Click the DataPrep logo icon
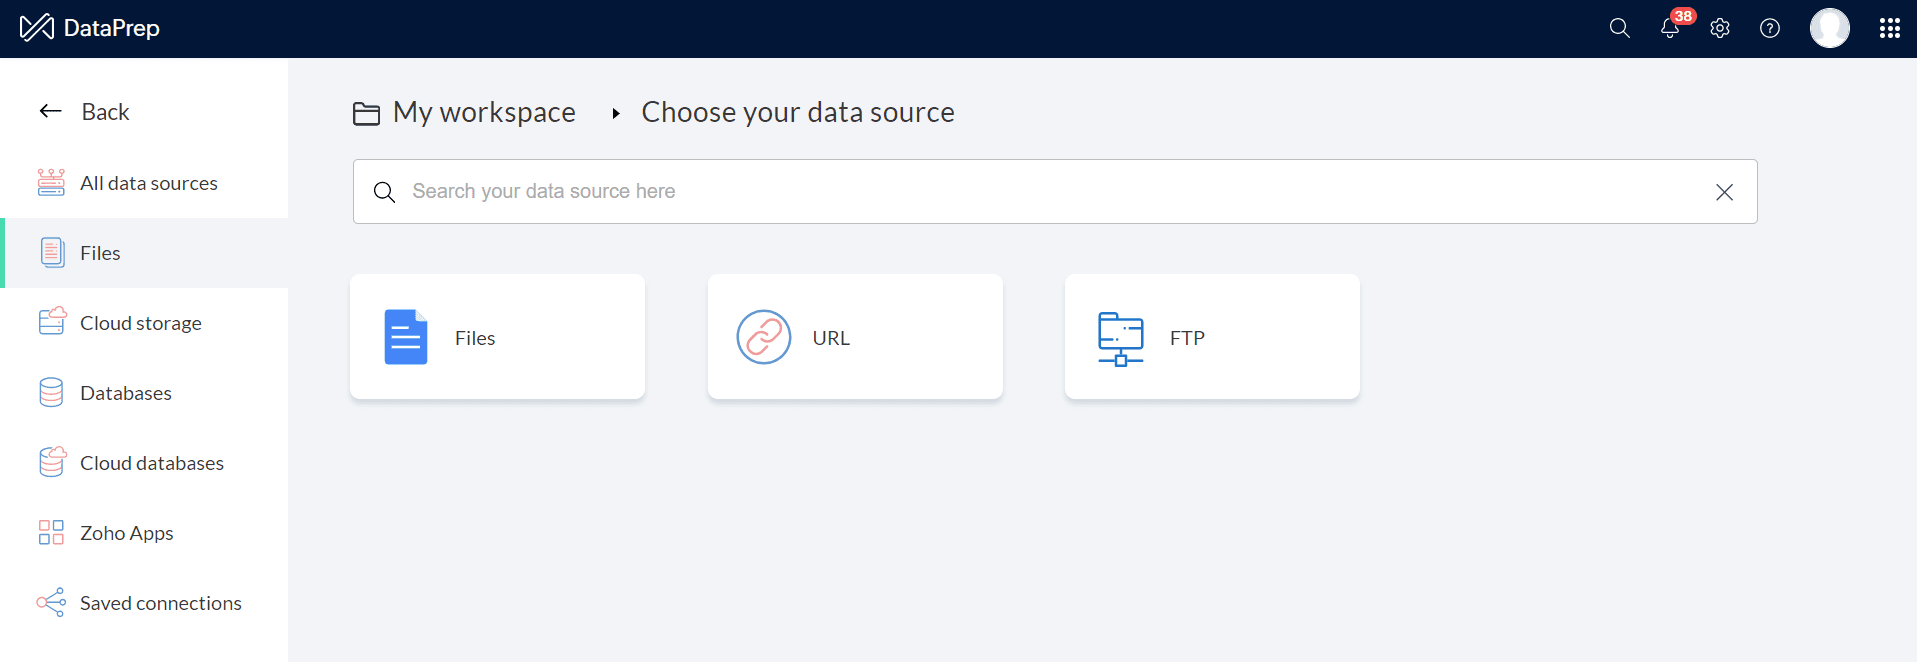This screenshot has height=662, width=1917. [37, 28]
